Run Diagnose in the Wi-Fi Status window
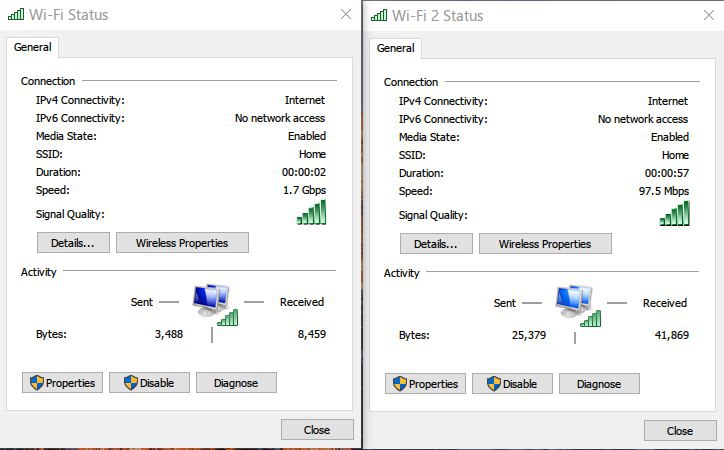The height and width of the screenshot is (450, 724). tap(236, 383)
